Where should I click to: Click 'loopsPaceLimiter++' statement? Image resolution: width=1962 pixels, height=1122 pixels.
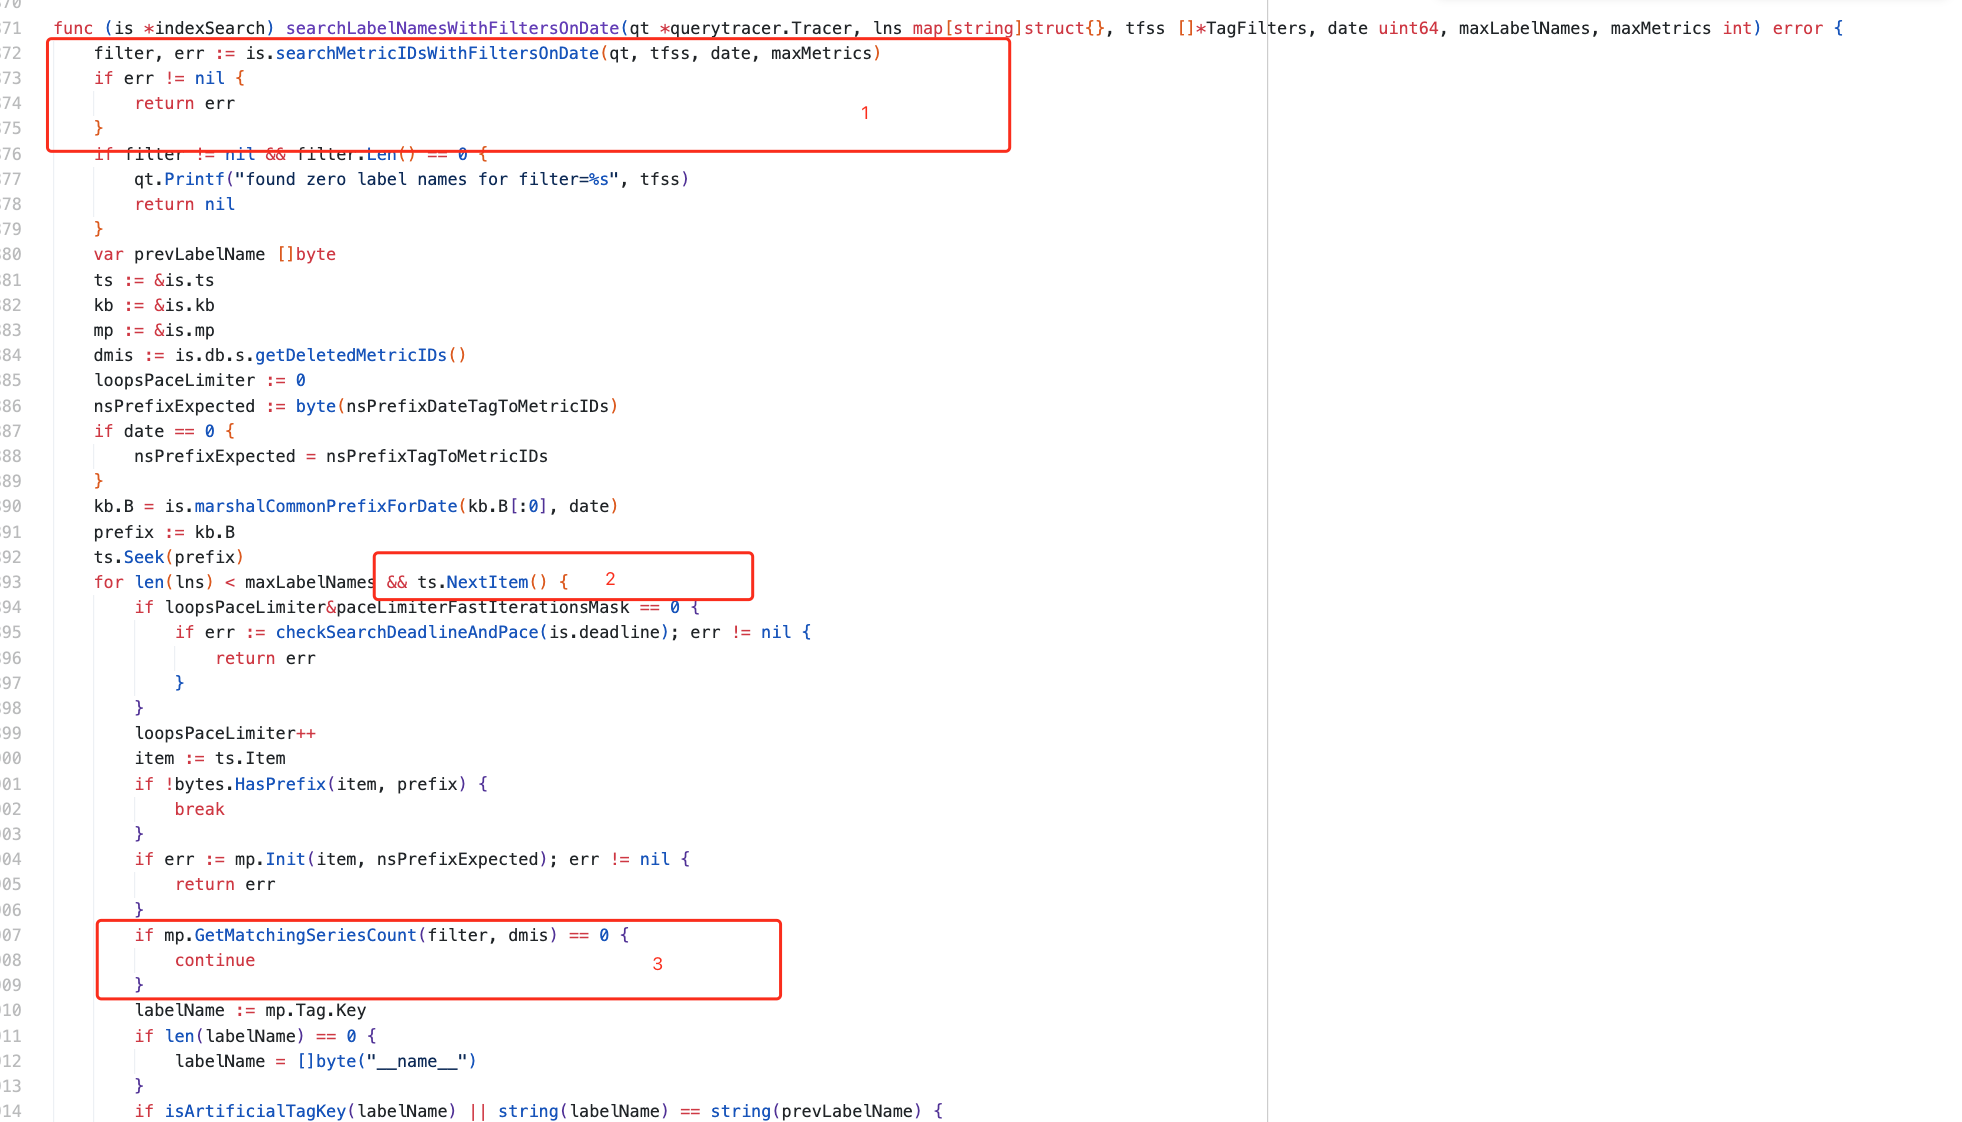click(x=225, y=733)
